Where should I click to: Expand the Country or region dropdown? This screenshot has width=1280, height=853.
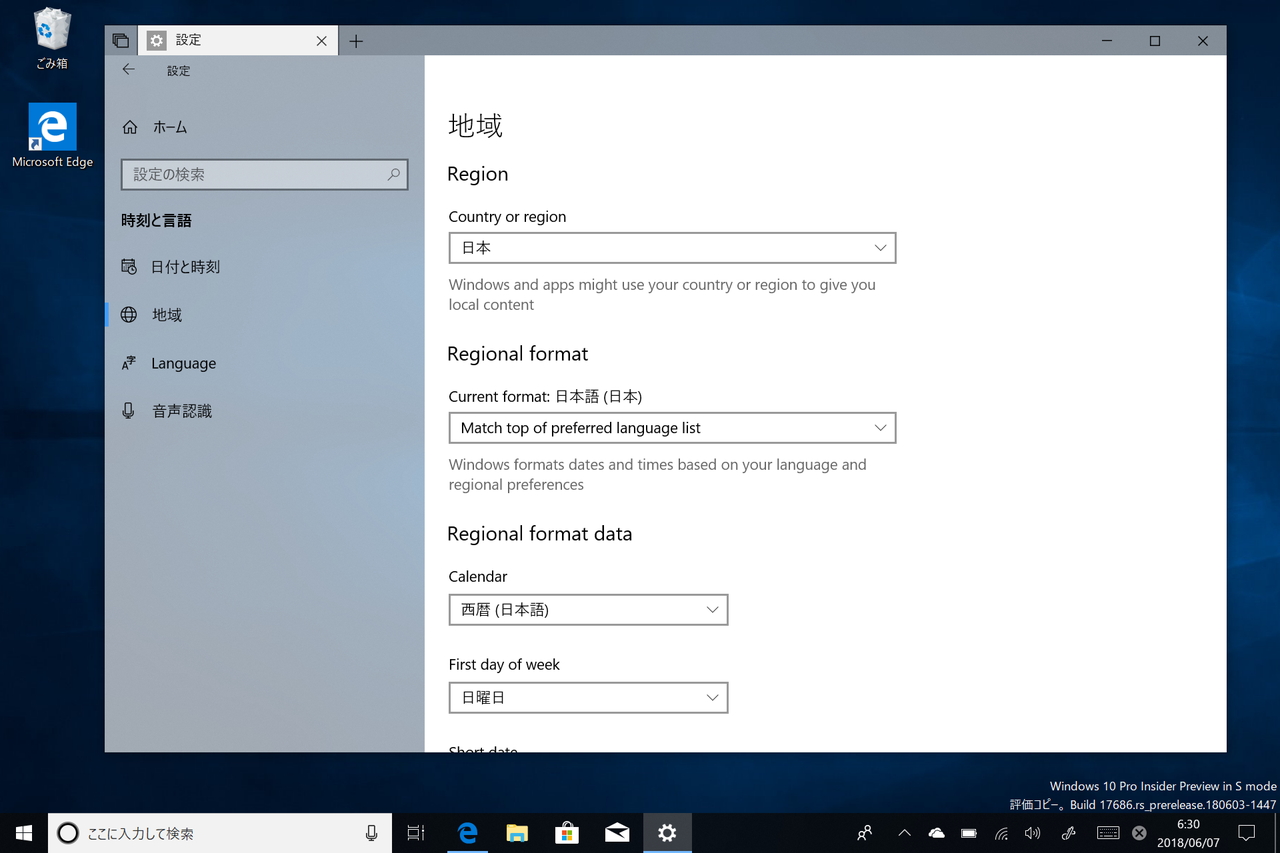672,248
